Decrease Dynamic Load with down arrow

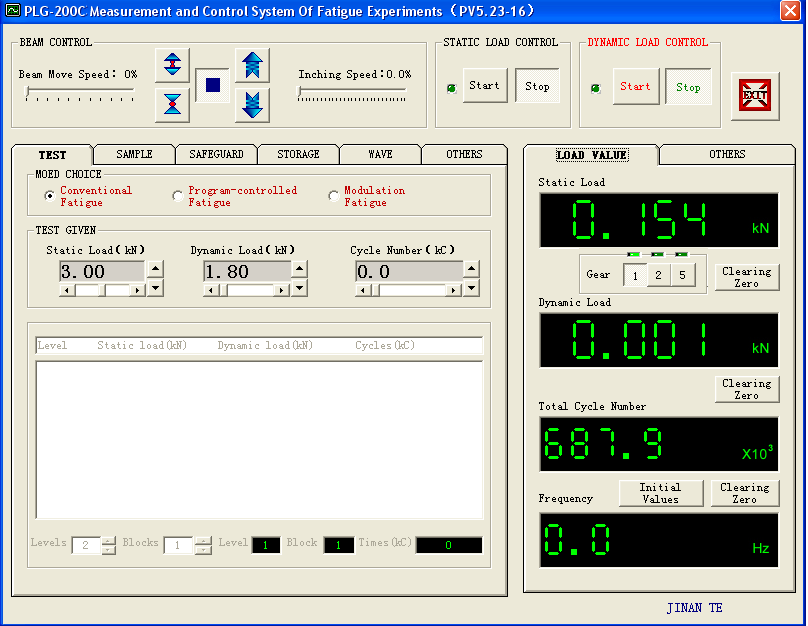(299, 289)
